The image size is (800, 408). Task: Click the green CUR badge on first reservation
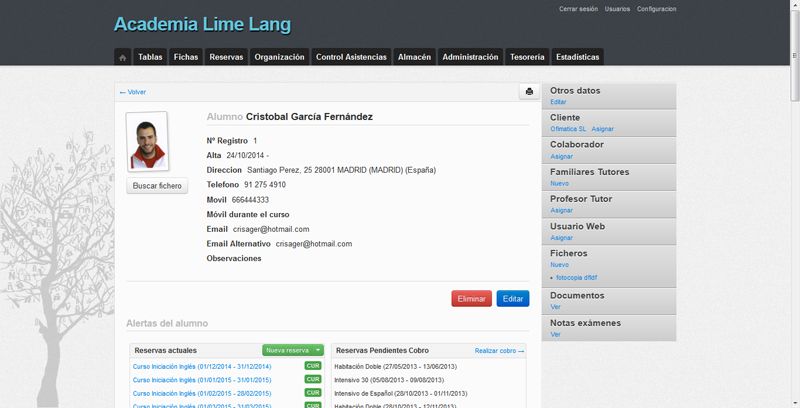click(313, 366)
